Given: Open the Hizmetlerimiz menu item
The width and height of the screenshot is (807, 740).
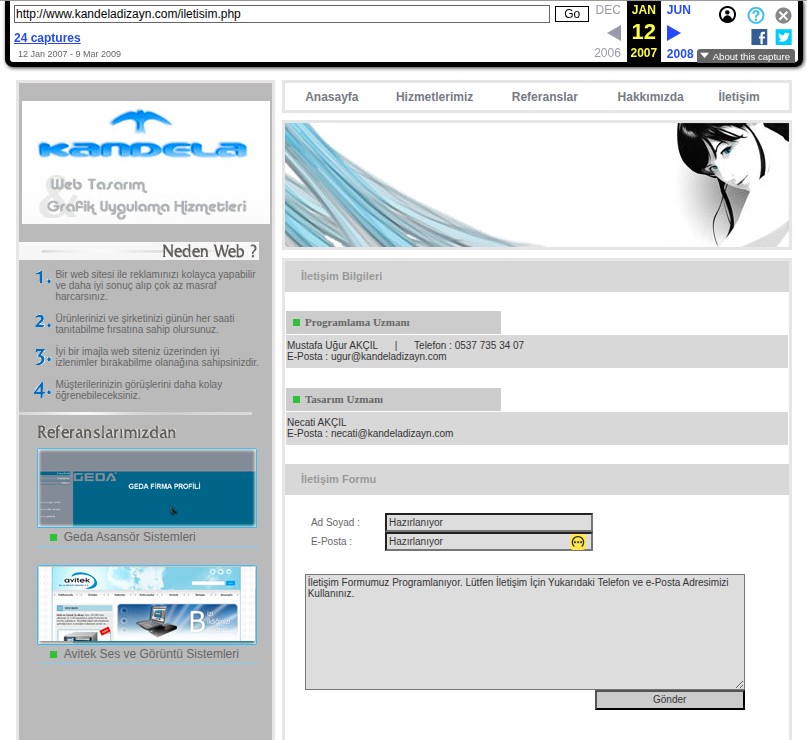Looking at the screenshot, I should (434, 97).
